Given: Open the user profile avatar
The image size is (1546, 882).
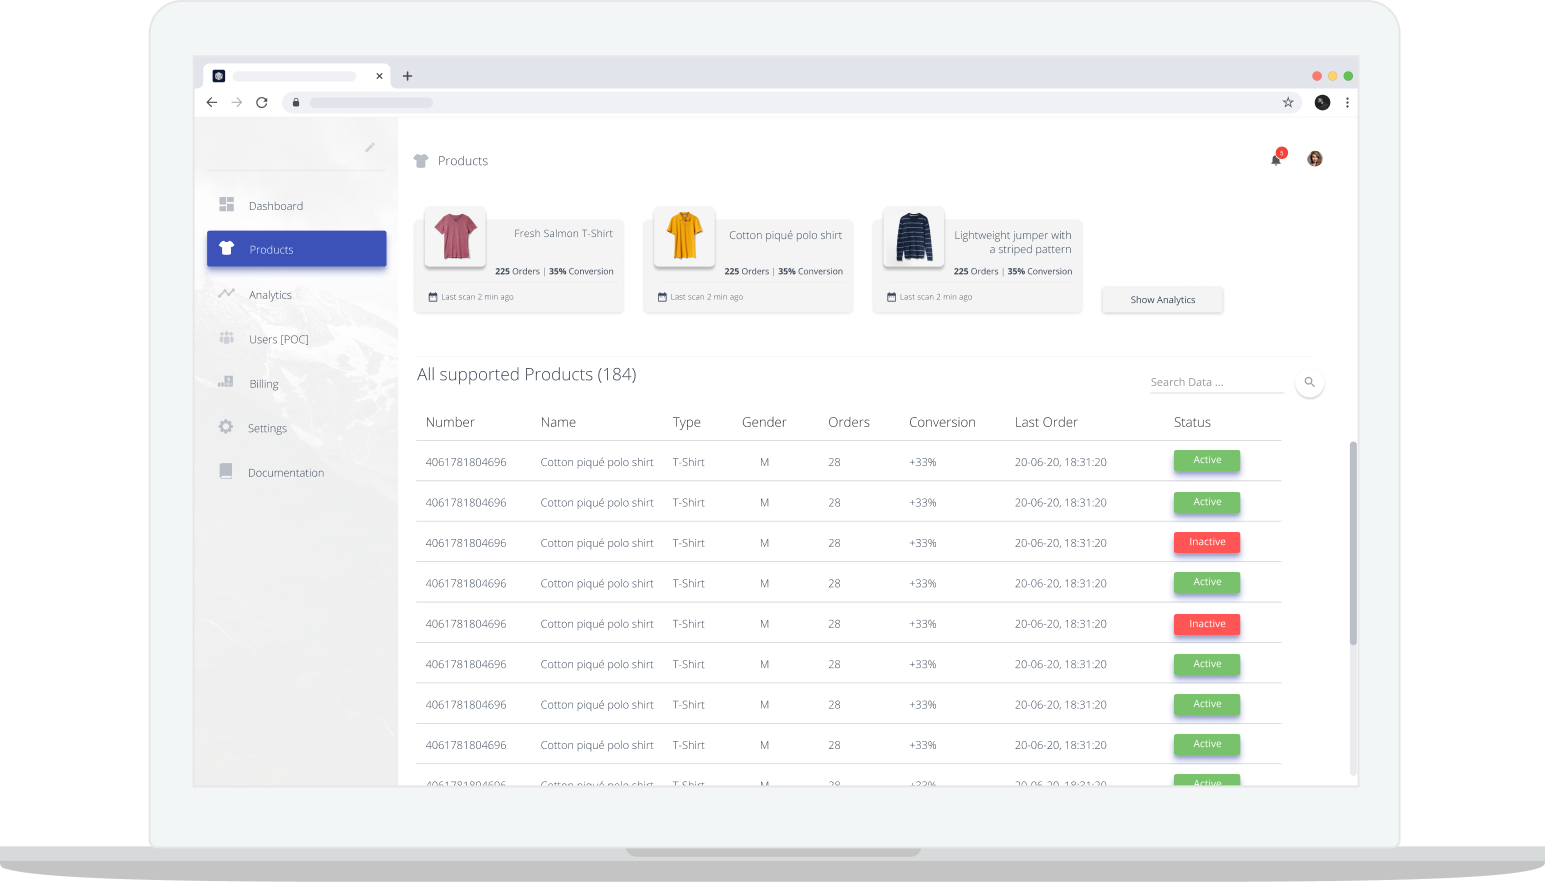Looking at the screenshot, I should click(1315, 159).
